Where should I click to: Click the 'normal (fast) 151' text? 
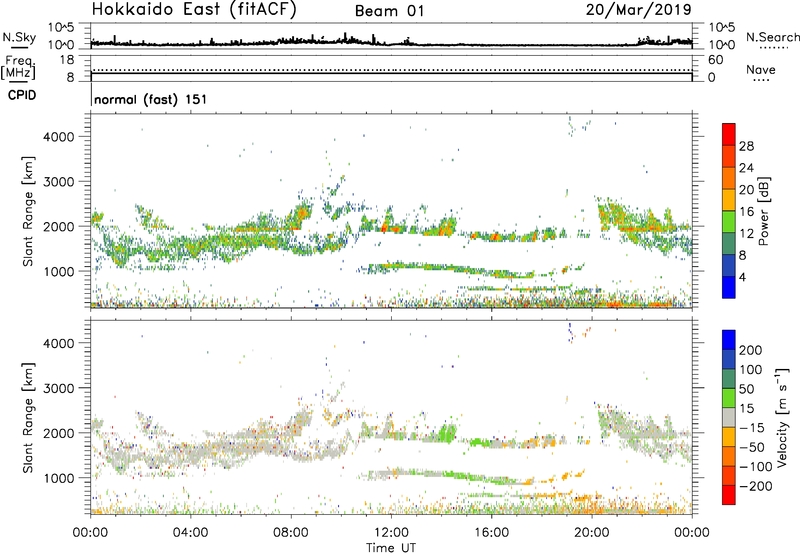pyautogui.click(x=151, y=99)
